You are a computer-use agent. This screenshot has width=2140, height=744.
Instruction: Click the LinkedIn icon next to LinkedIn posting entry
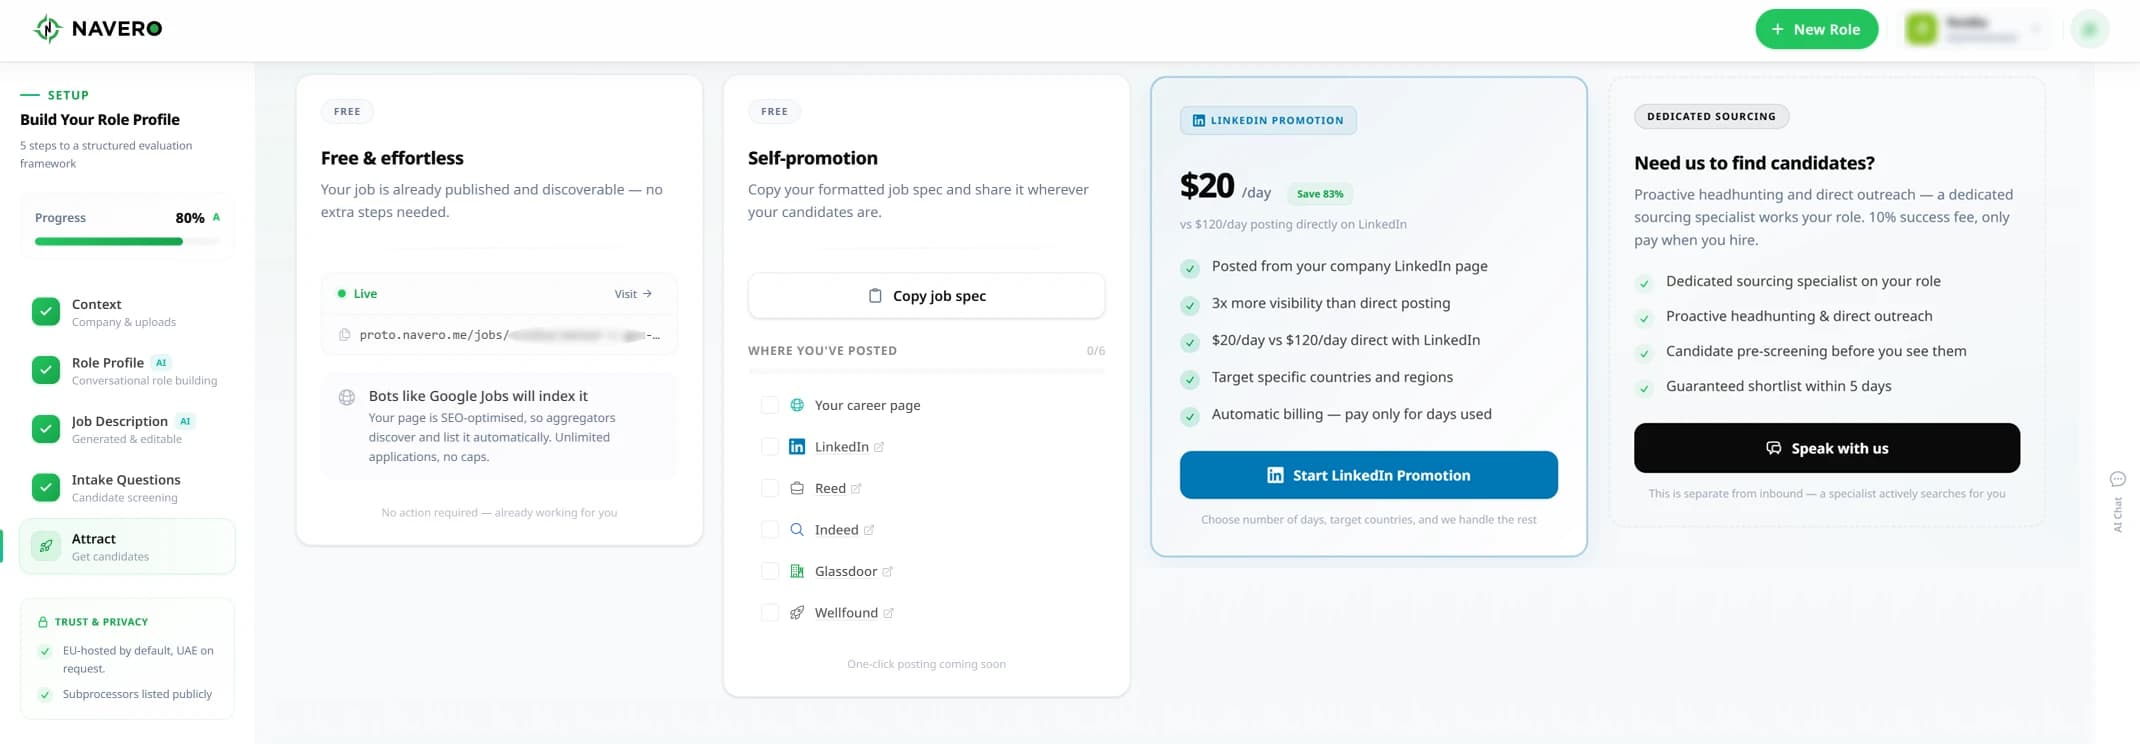[x=796, y=446]
